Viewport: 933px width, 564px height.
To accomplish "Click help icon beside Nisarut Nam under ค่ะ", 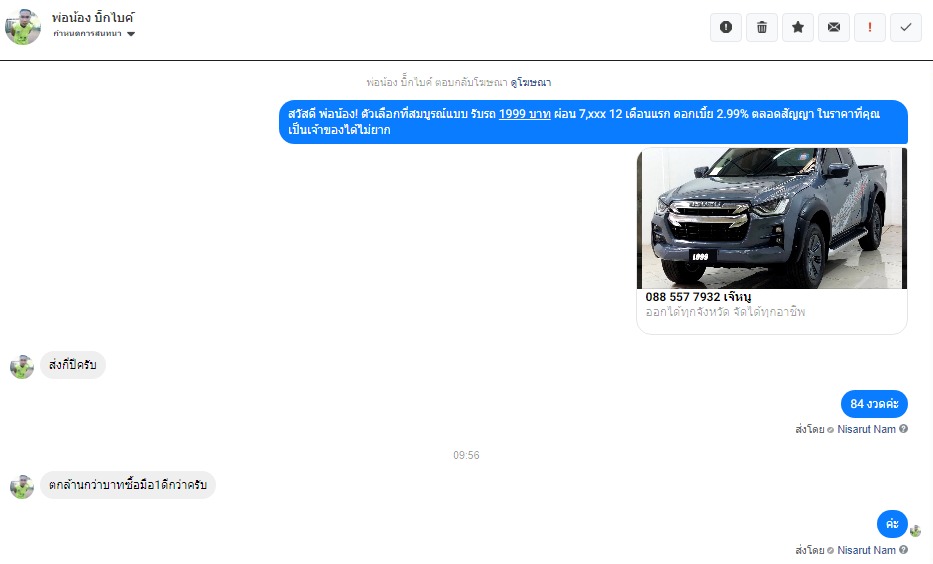I will tap(903, 550).
